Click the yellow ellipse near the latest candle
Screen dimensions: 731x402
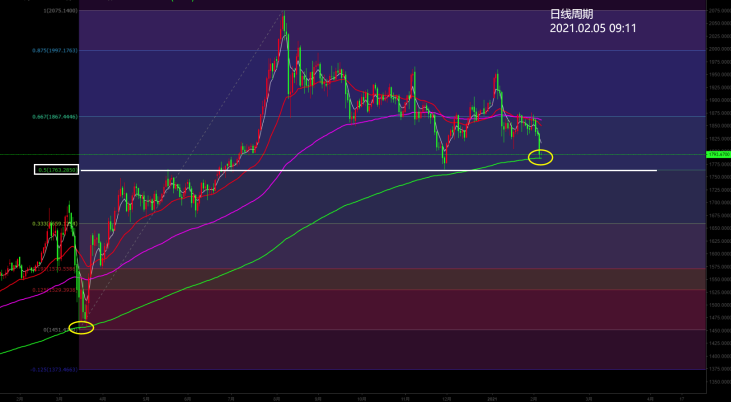[x=539, y=156]
